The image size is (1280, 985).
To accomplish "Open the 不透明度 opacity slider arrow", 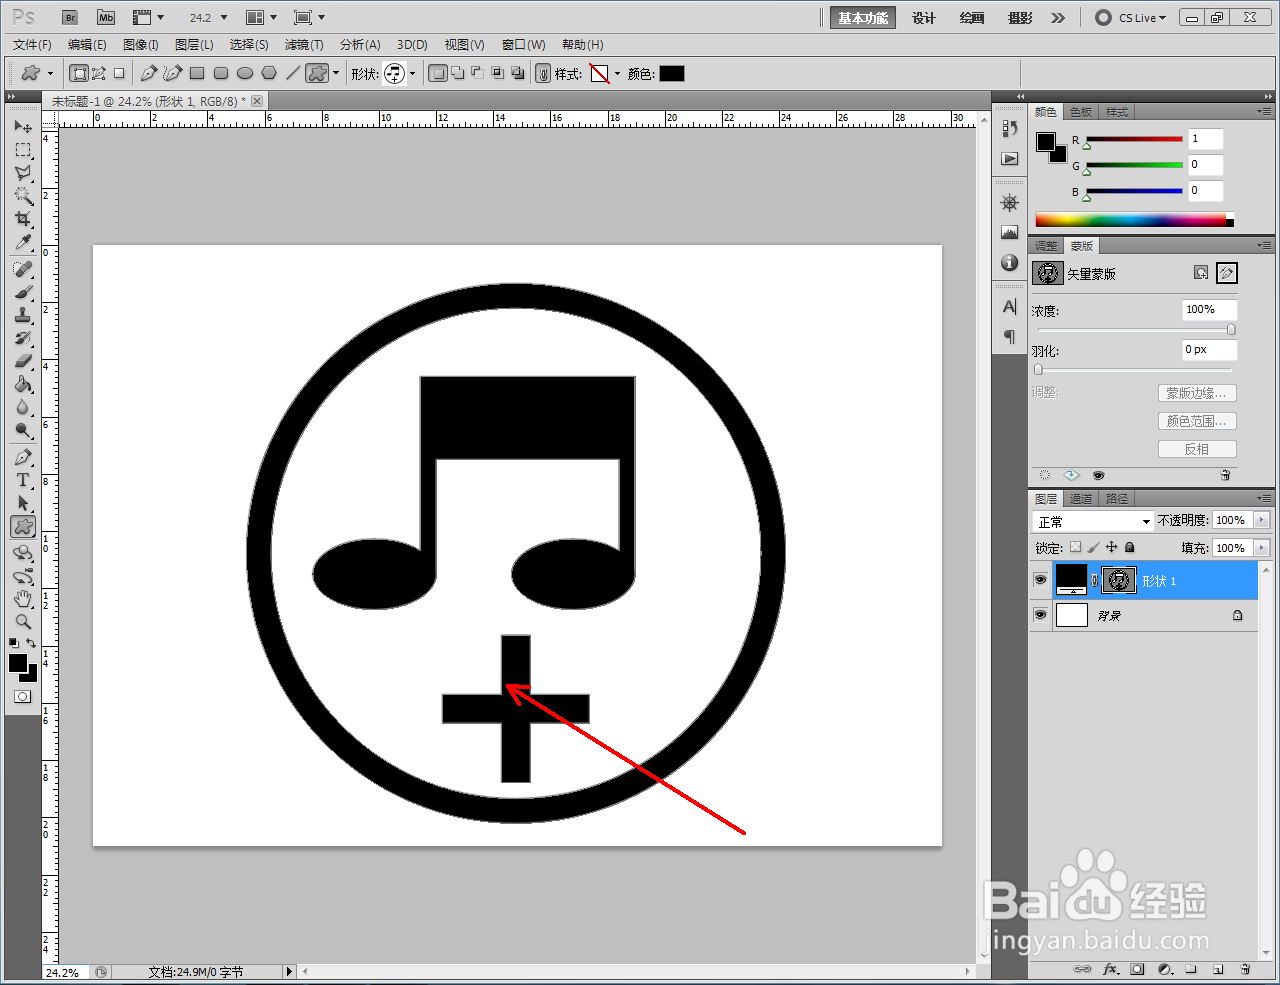I will [x=1261, y=520].
